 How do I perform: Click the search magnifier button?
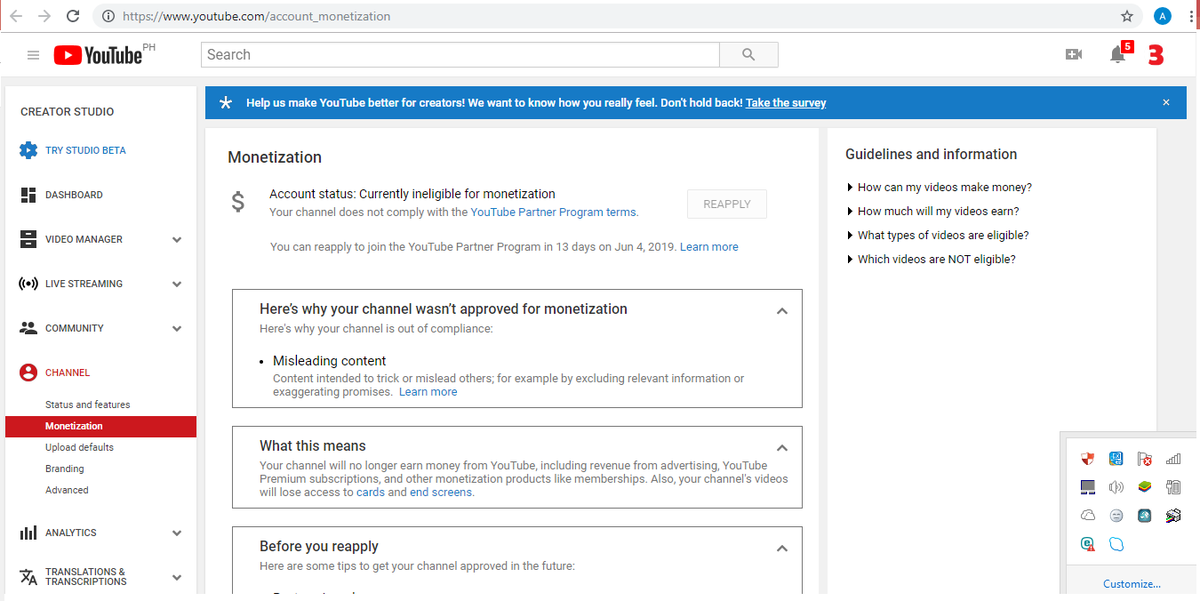(748, 55)
